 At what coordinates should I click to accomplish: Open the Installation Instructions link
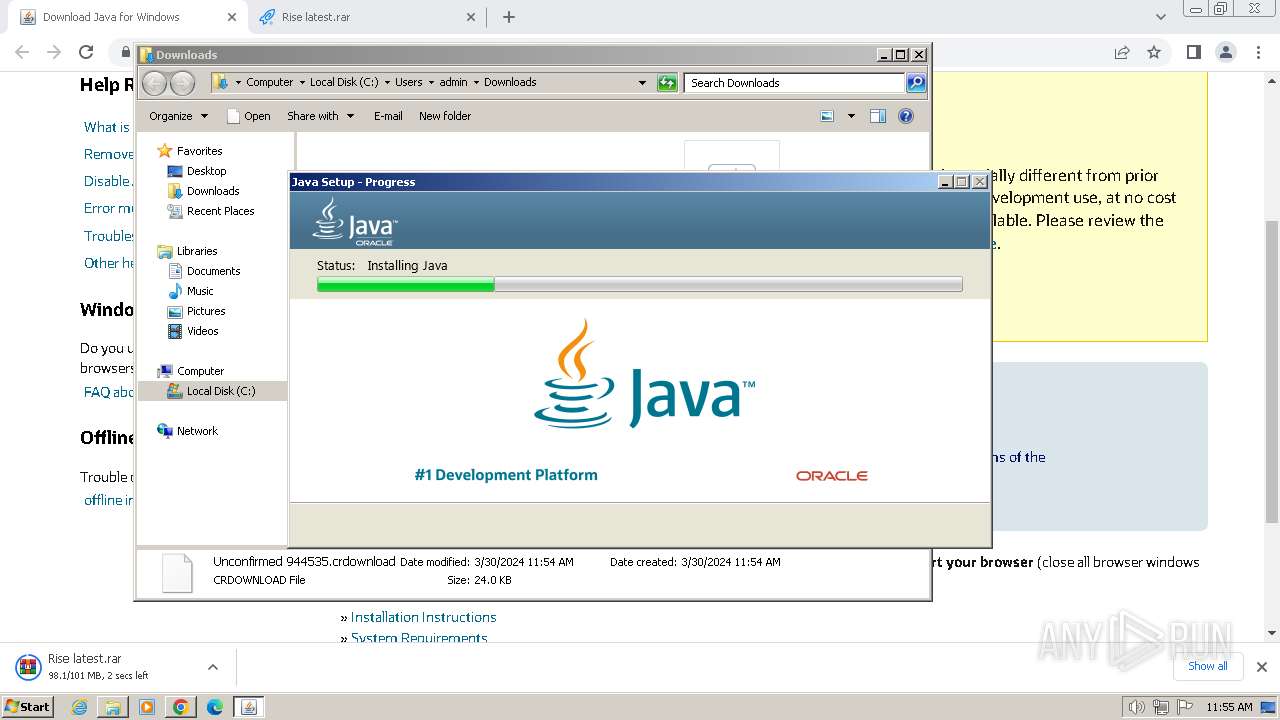[x=423, y=617]
